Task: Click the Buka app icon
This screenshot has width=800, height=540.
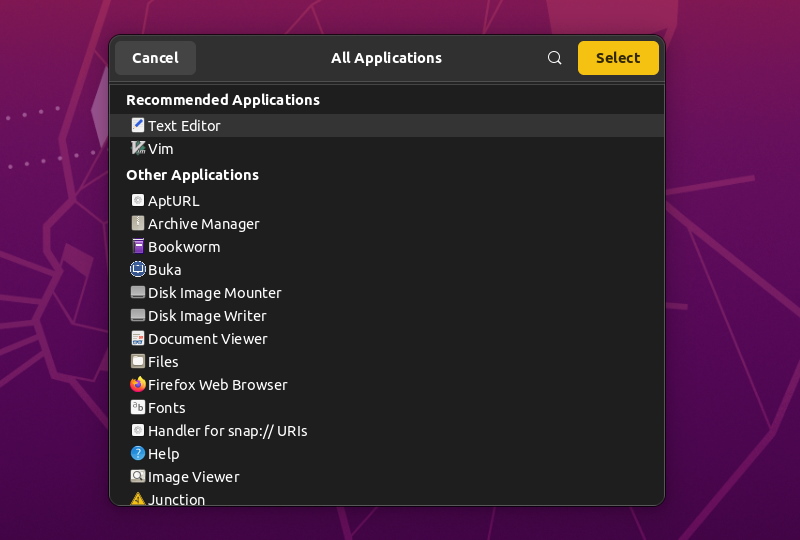Action: coord(138,269)
